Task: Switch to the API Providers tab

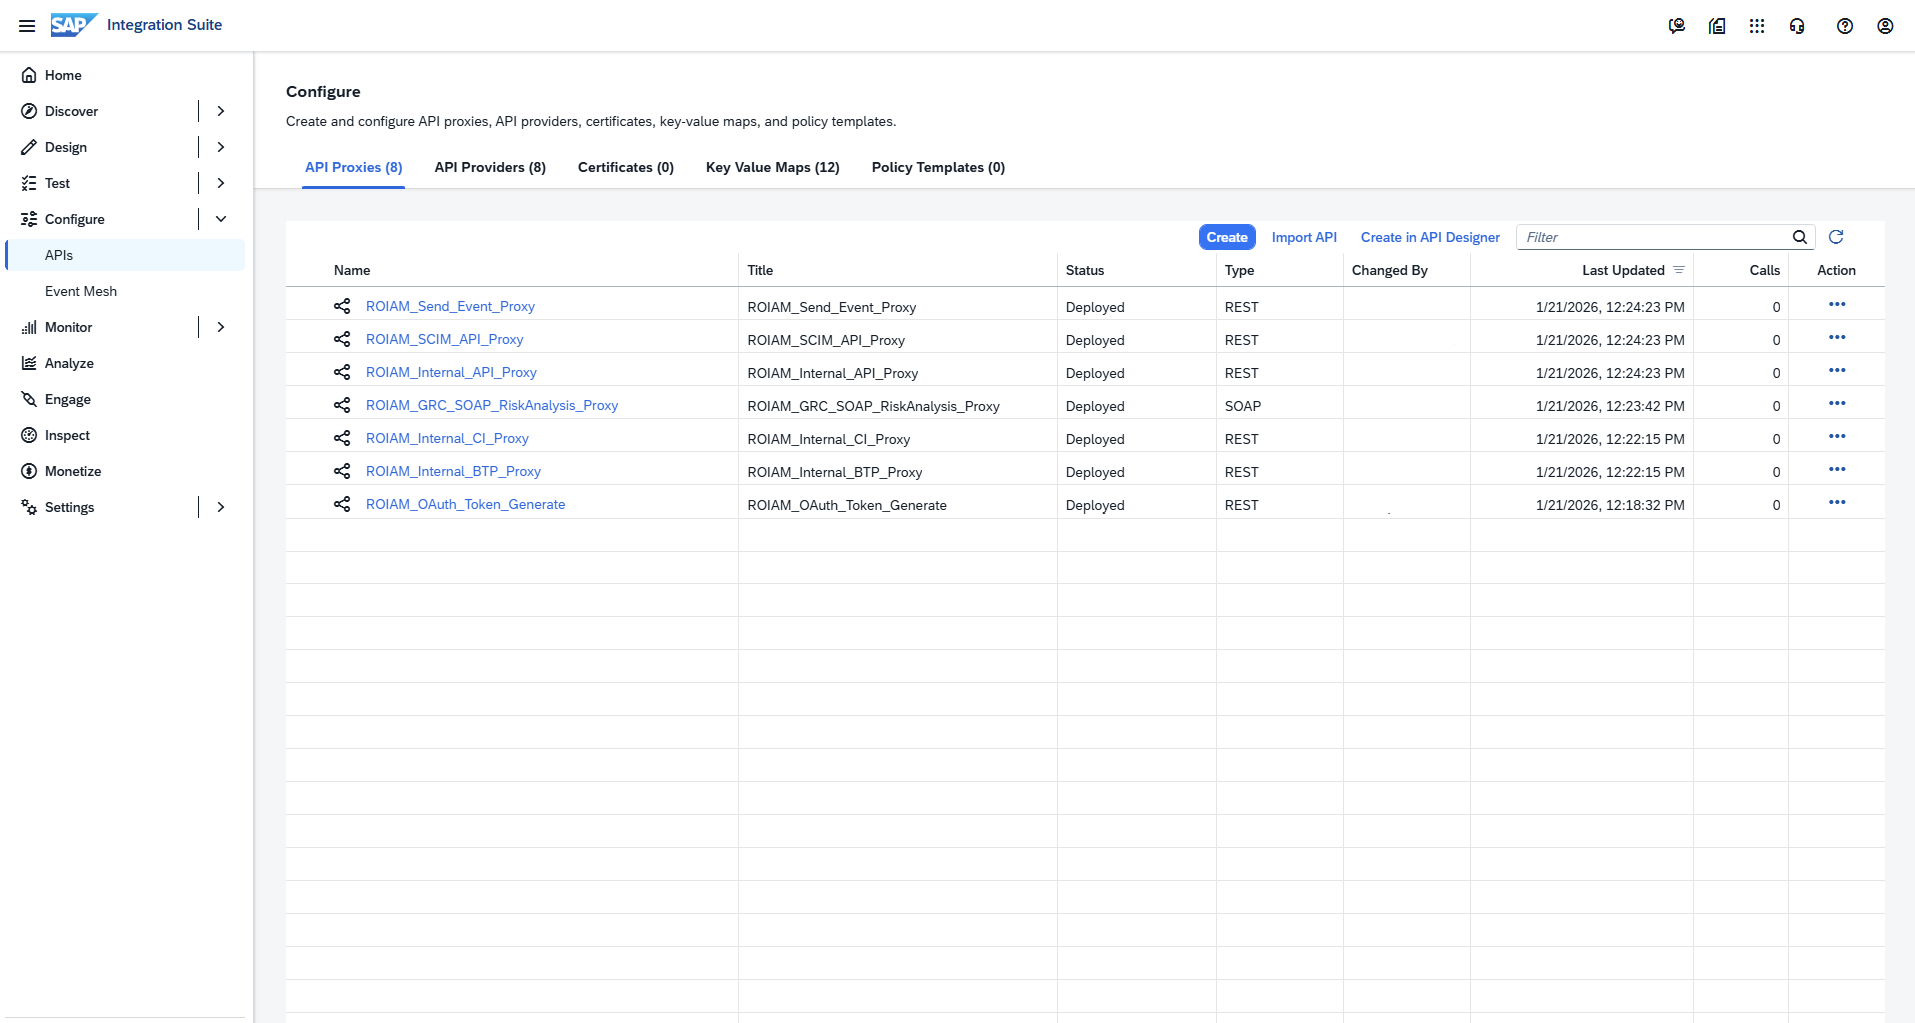Action: click(x=490, y=167)
